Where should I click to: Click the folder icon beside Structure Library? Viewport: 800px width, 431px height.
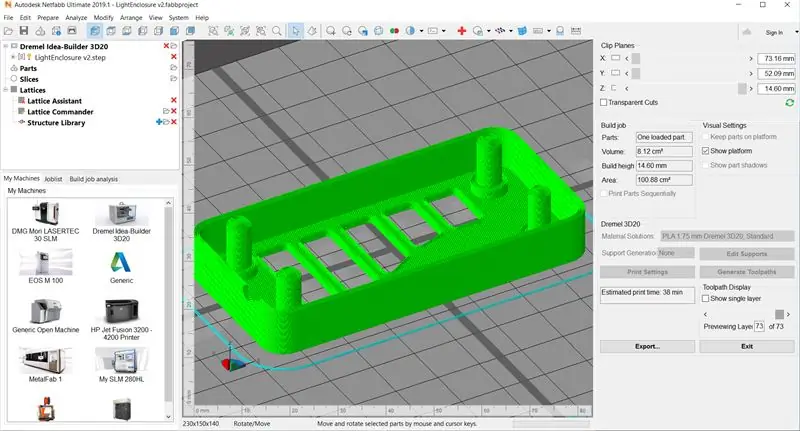pos(166,122)
